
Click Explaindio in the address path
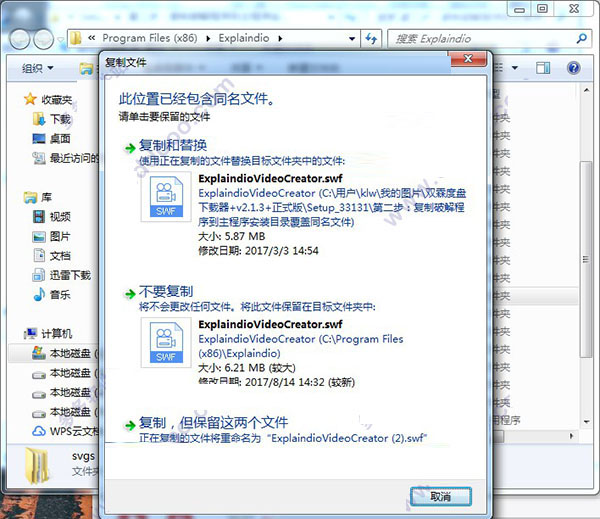pos(244,38)
